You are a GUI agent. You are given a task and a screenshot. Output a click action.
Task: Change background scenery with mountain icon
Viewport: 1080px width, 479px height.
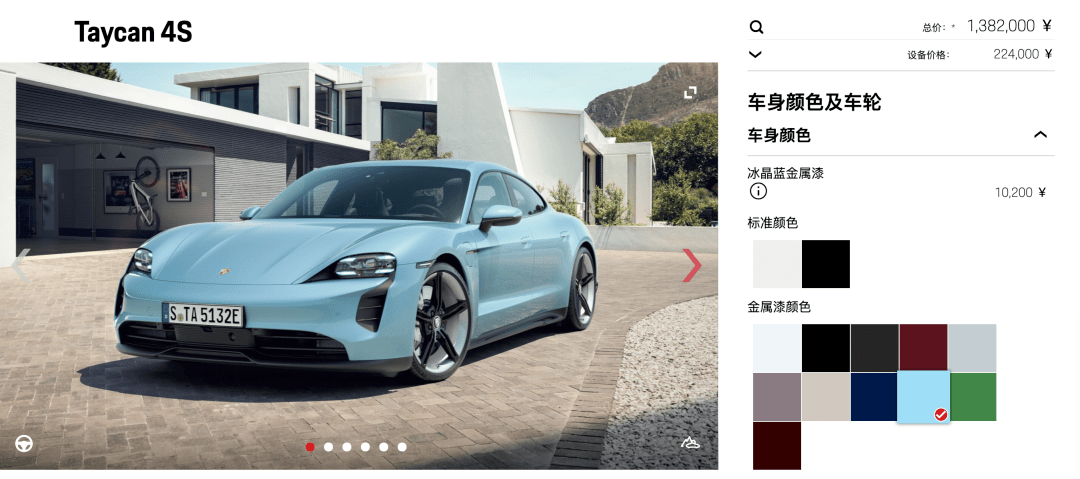coord(690,442)
